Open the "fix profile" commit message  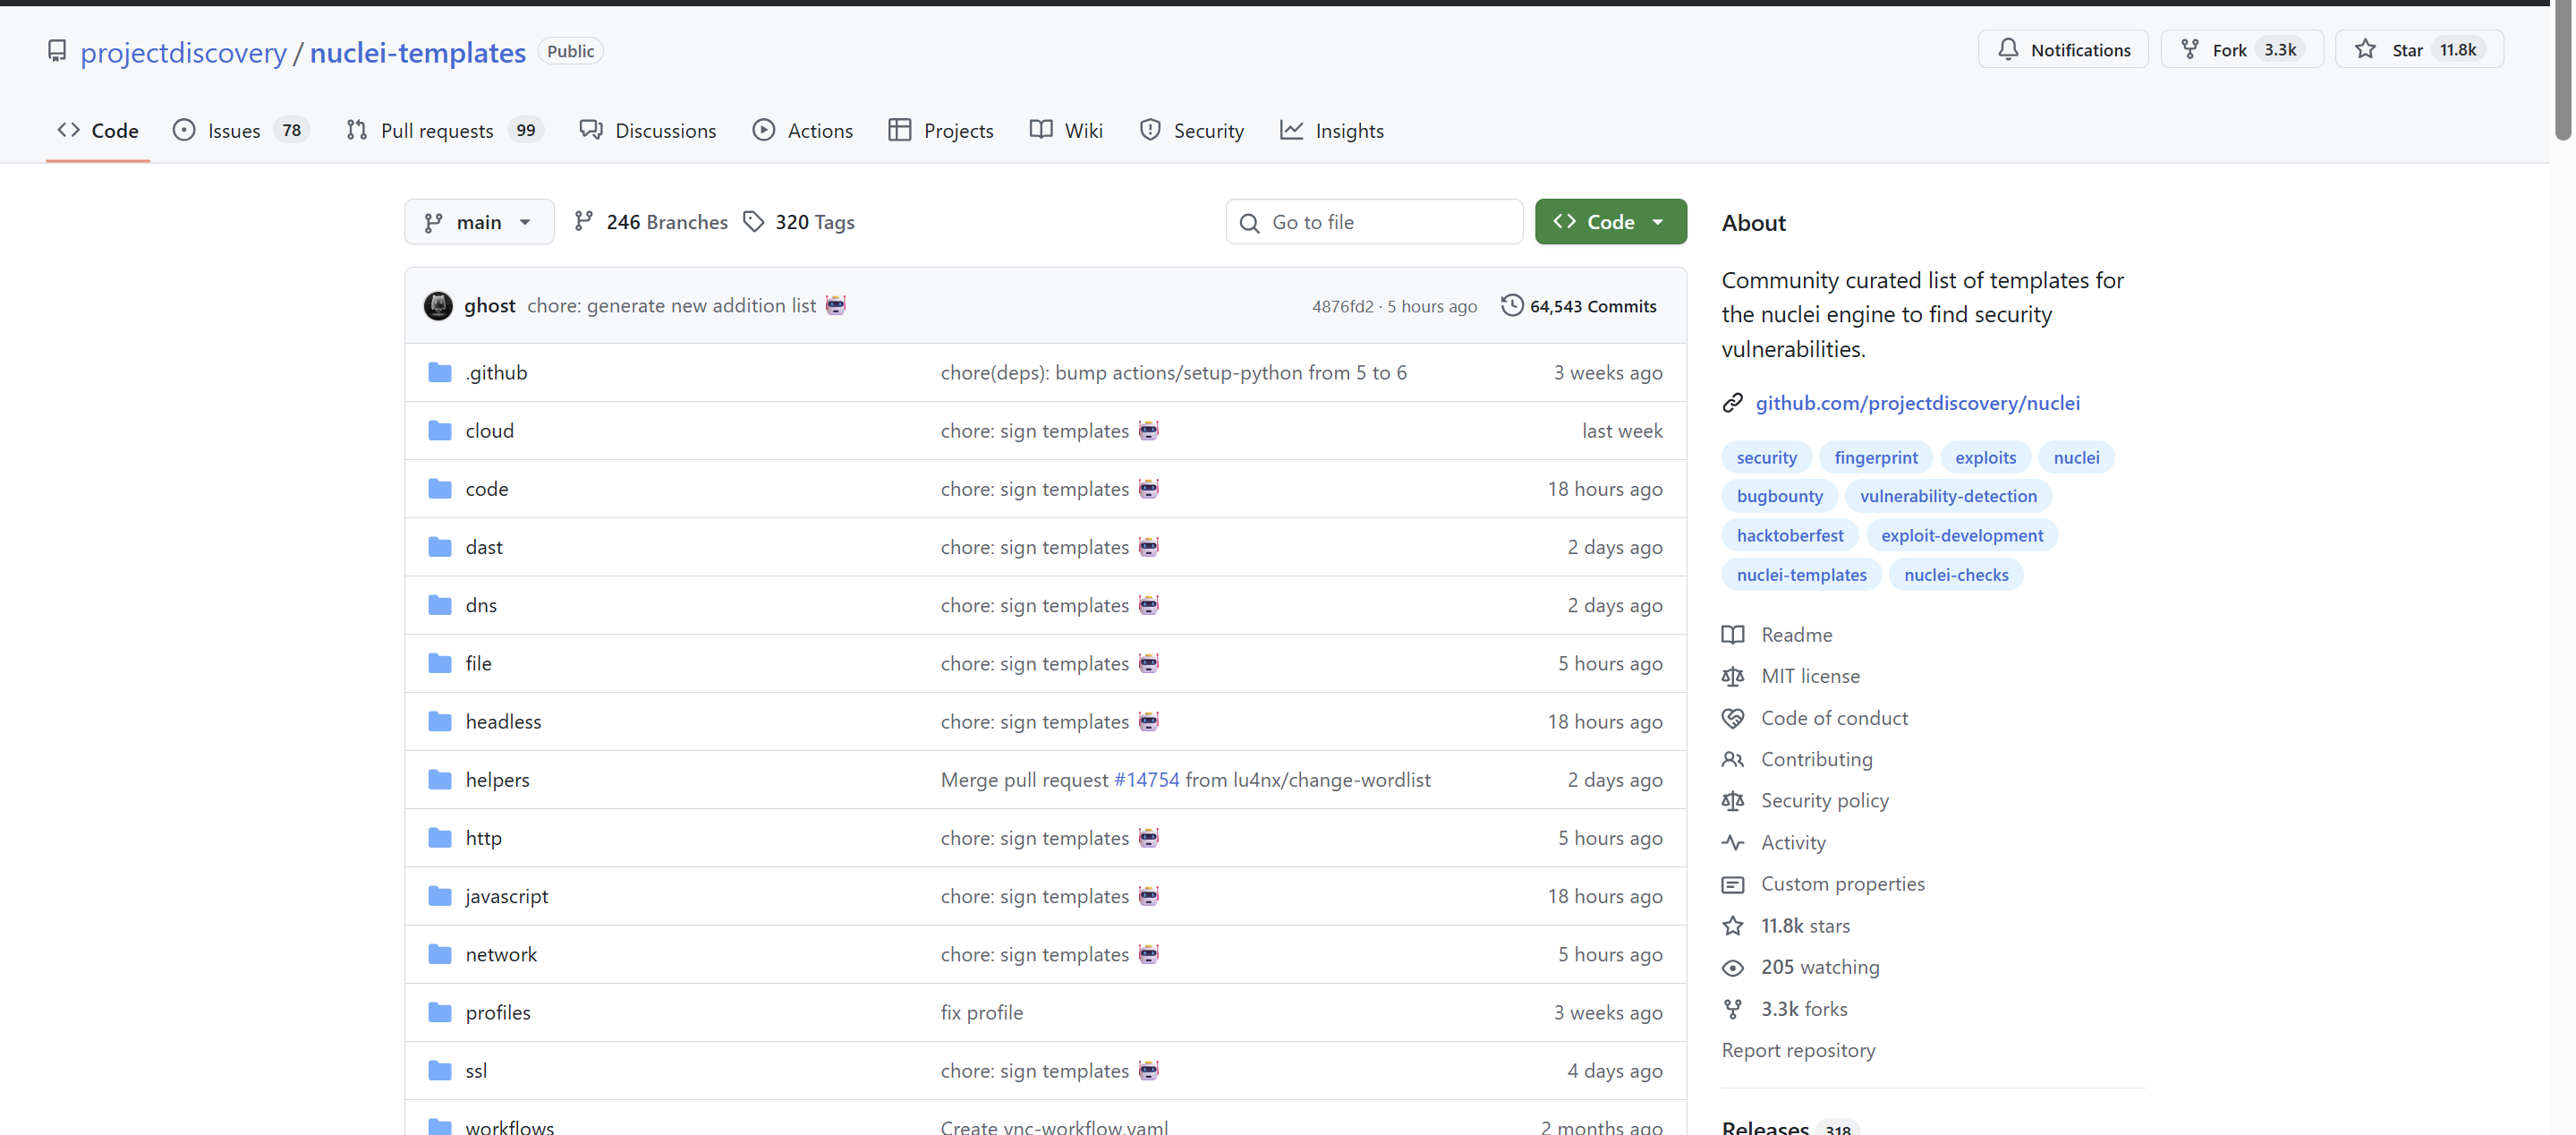tap(982, 1013)
